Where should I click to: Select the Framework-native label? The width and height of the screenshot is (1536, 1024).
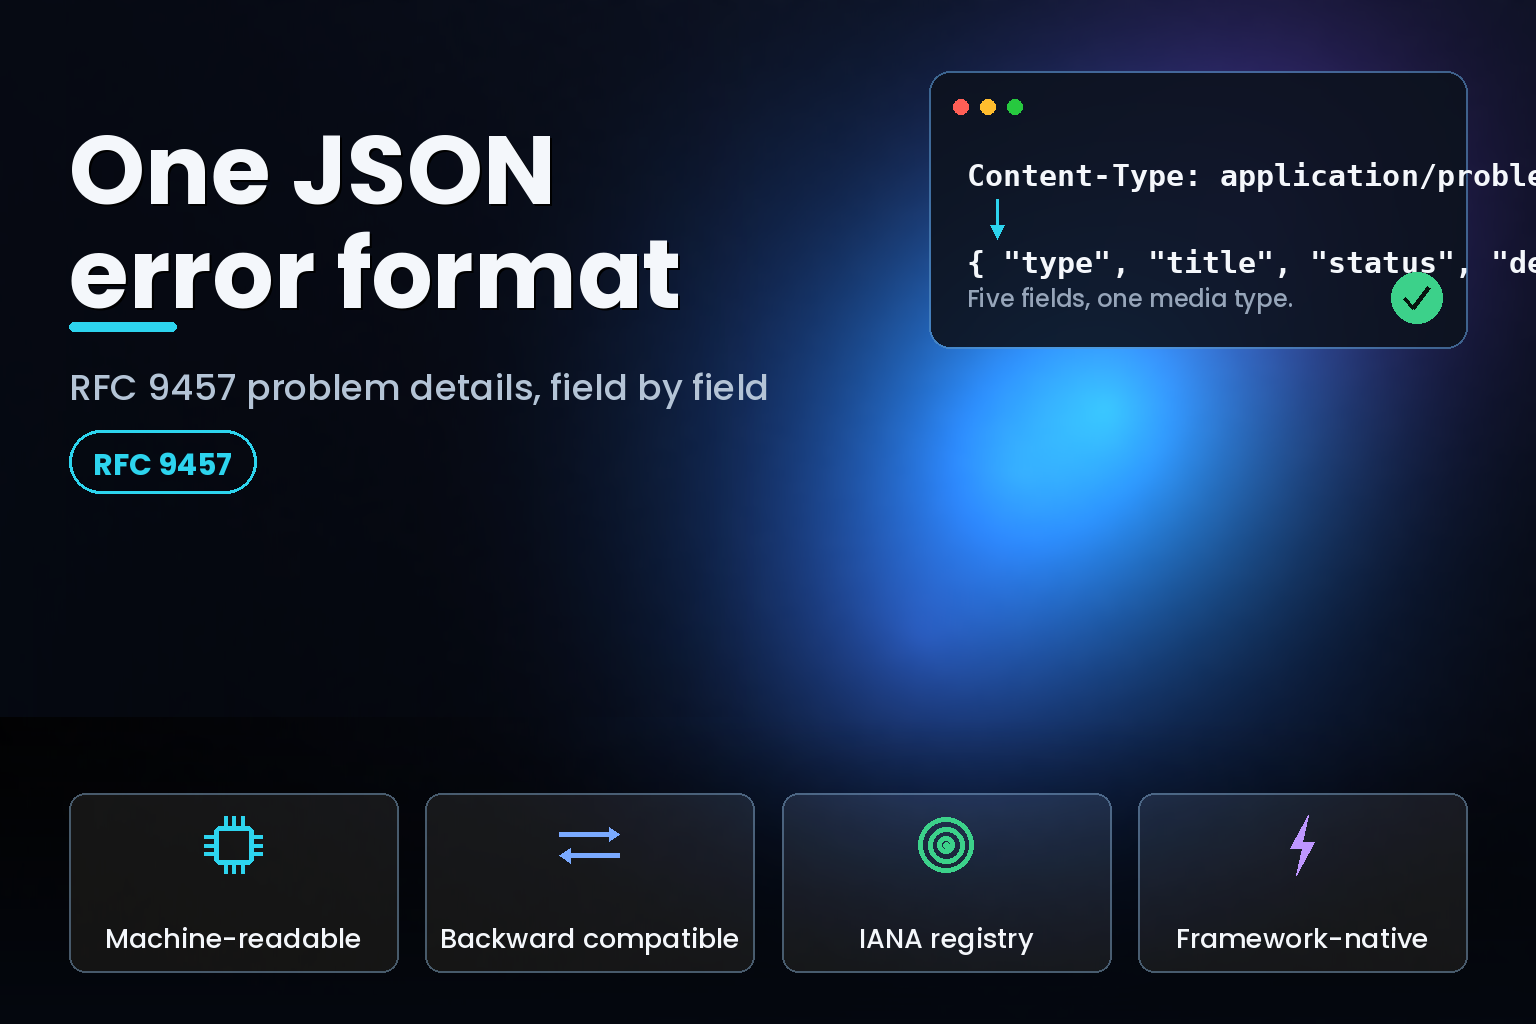(1302, 938)
